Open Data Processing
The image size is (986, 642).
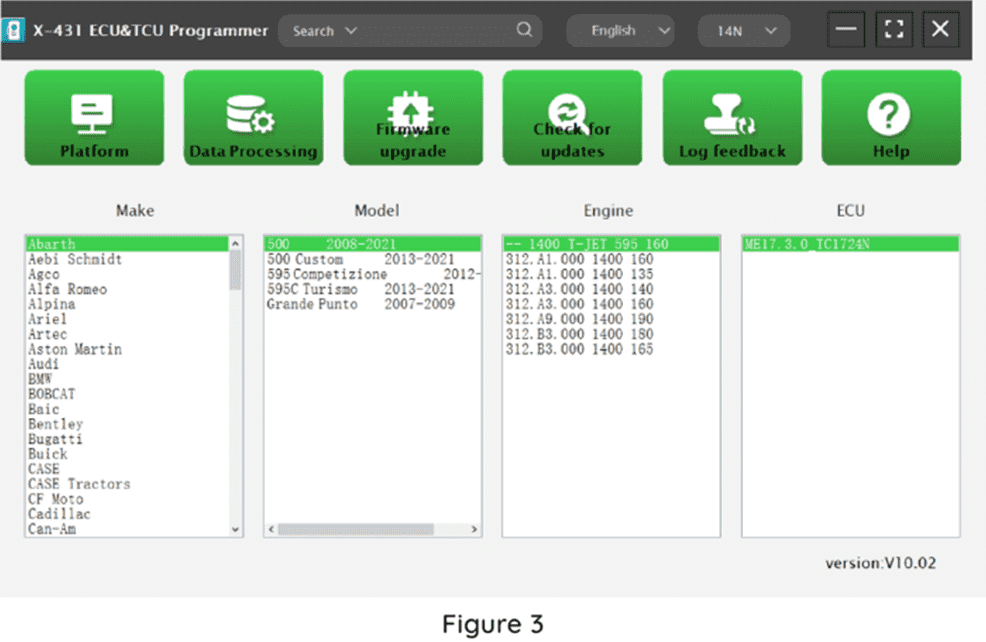click(x=253, y=118)
